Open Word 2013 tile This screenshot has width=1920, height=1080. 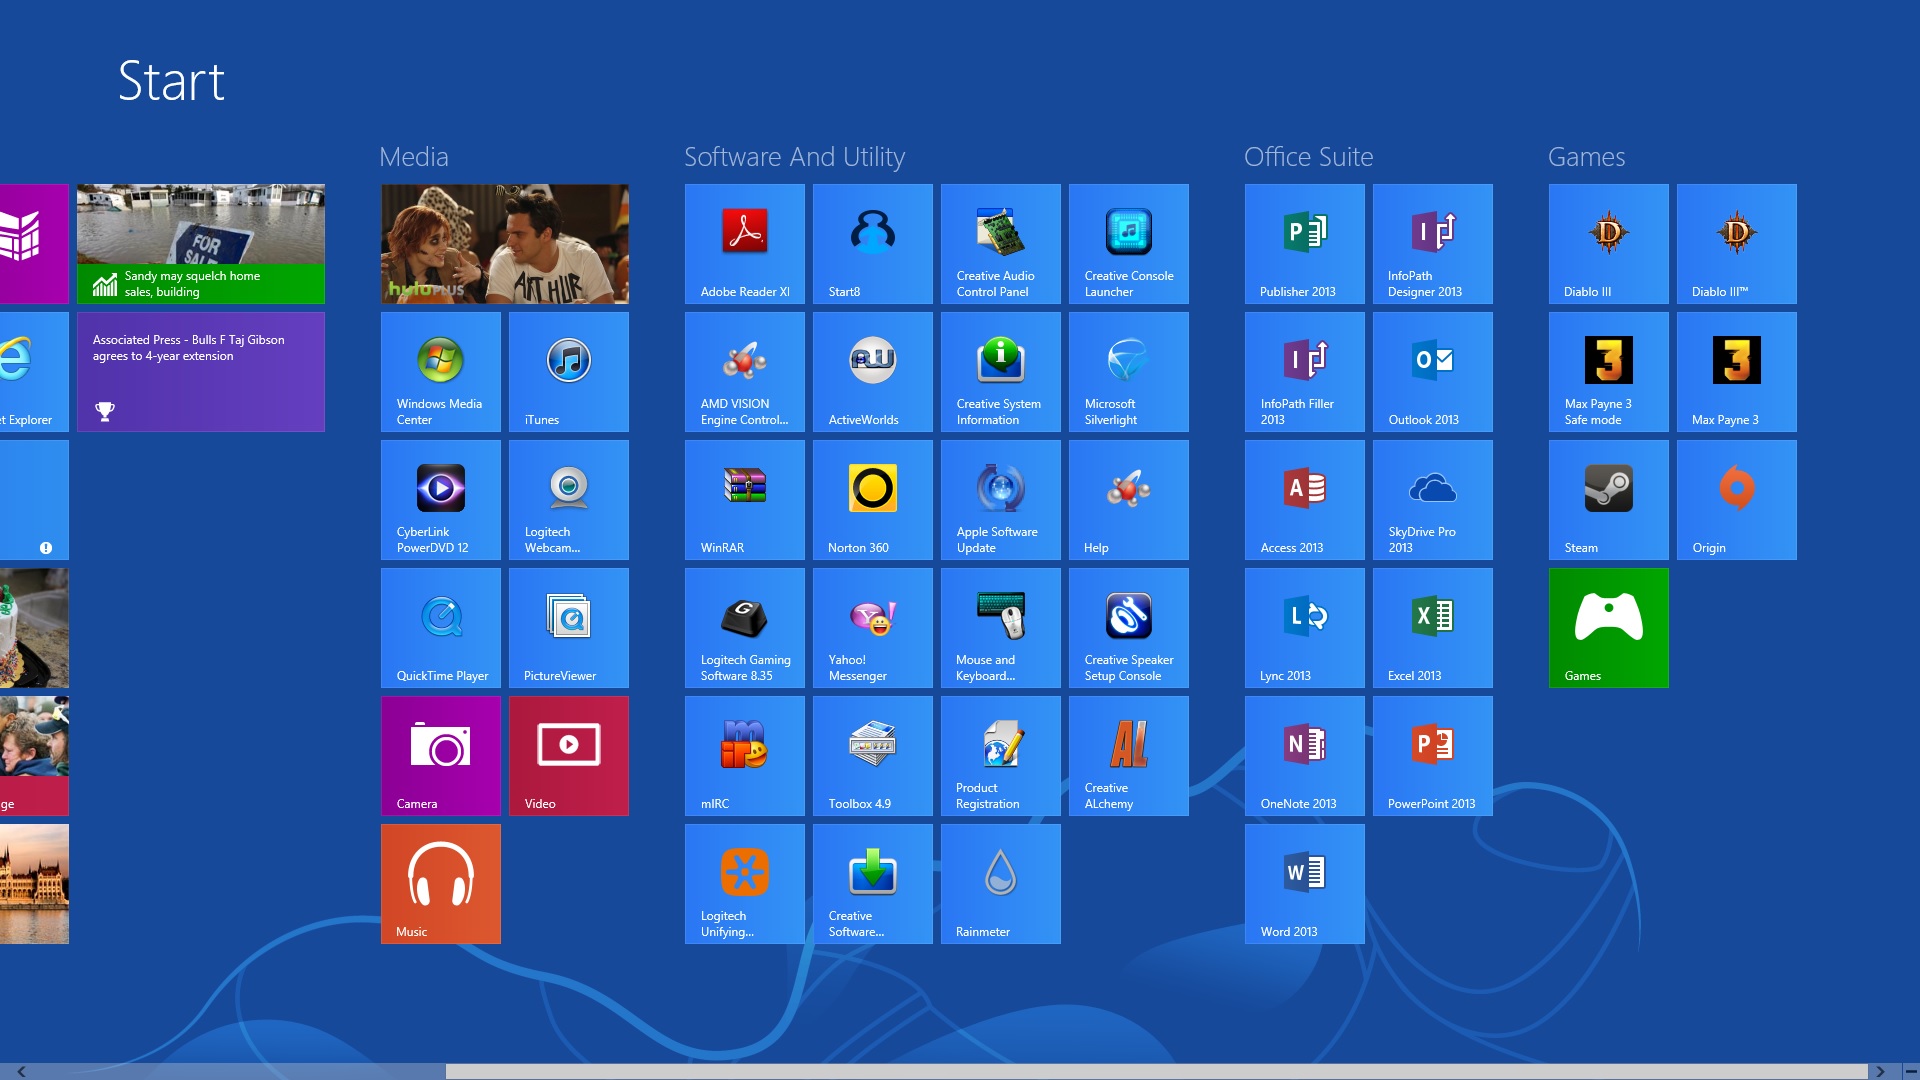coord(1304,883)
